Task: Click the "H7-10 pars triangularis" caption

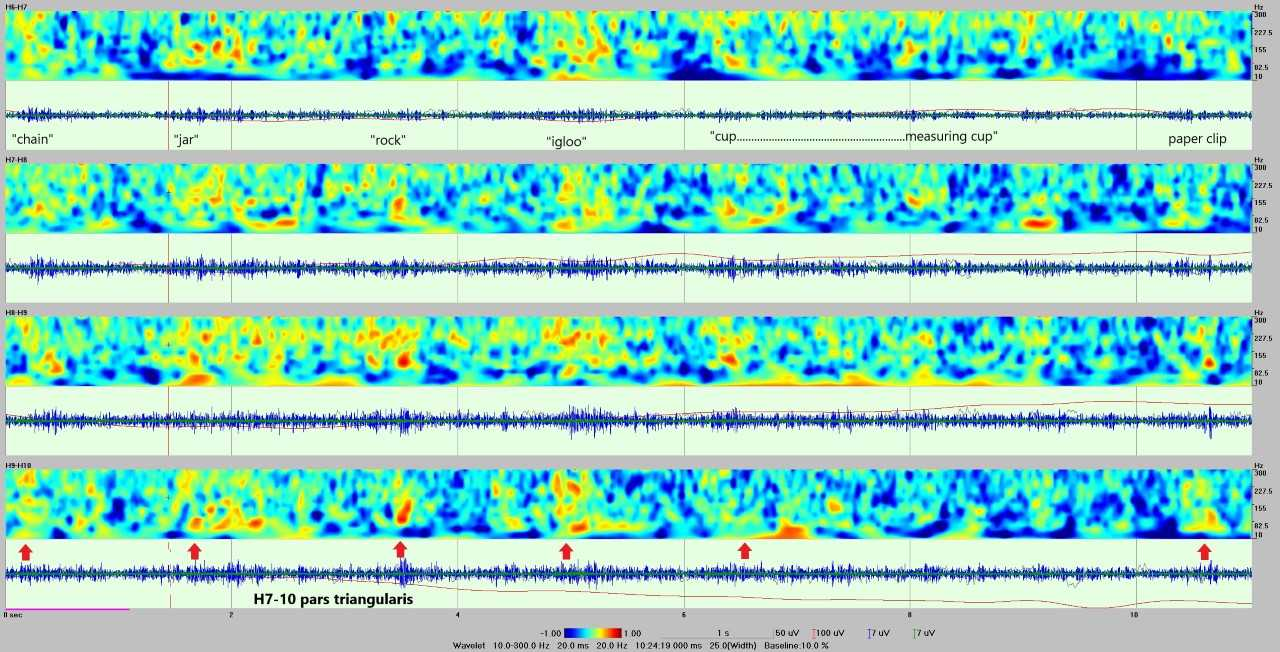Action: coord(333,601)
